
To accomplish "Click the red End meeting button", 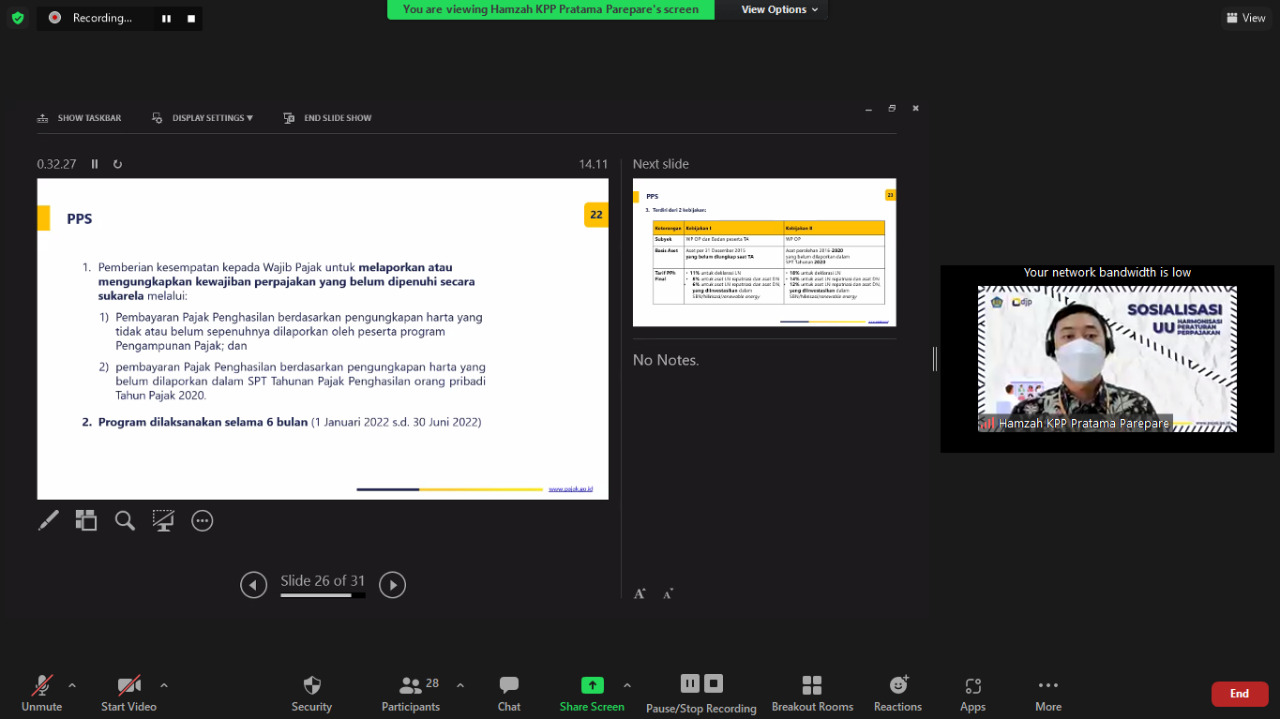I will click(x=1239, y=694).
